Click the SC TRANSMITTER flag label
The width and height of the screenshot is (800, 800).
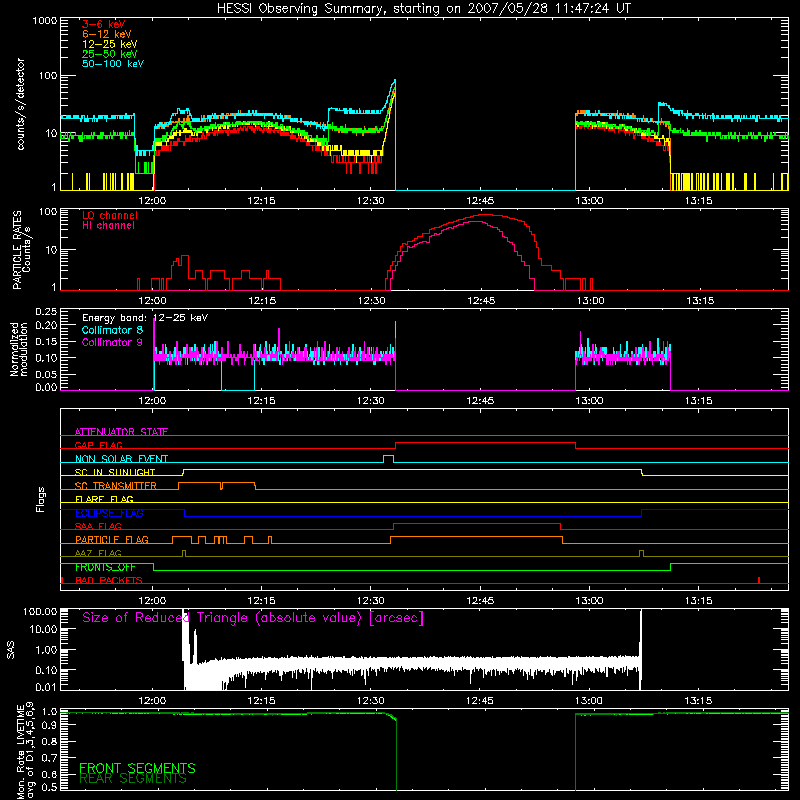pyautogui.click(x=116, y=486)
